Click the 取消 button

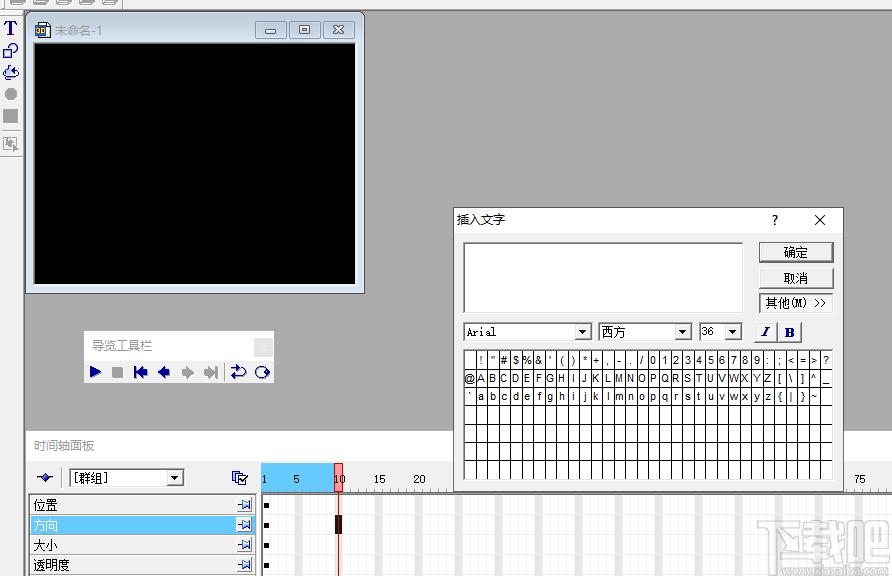click(796, 278)
